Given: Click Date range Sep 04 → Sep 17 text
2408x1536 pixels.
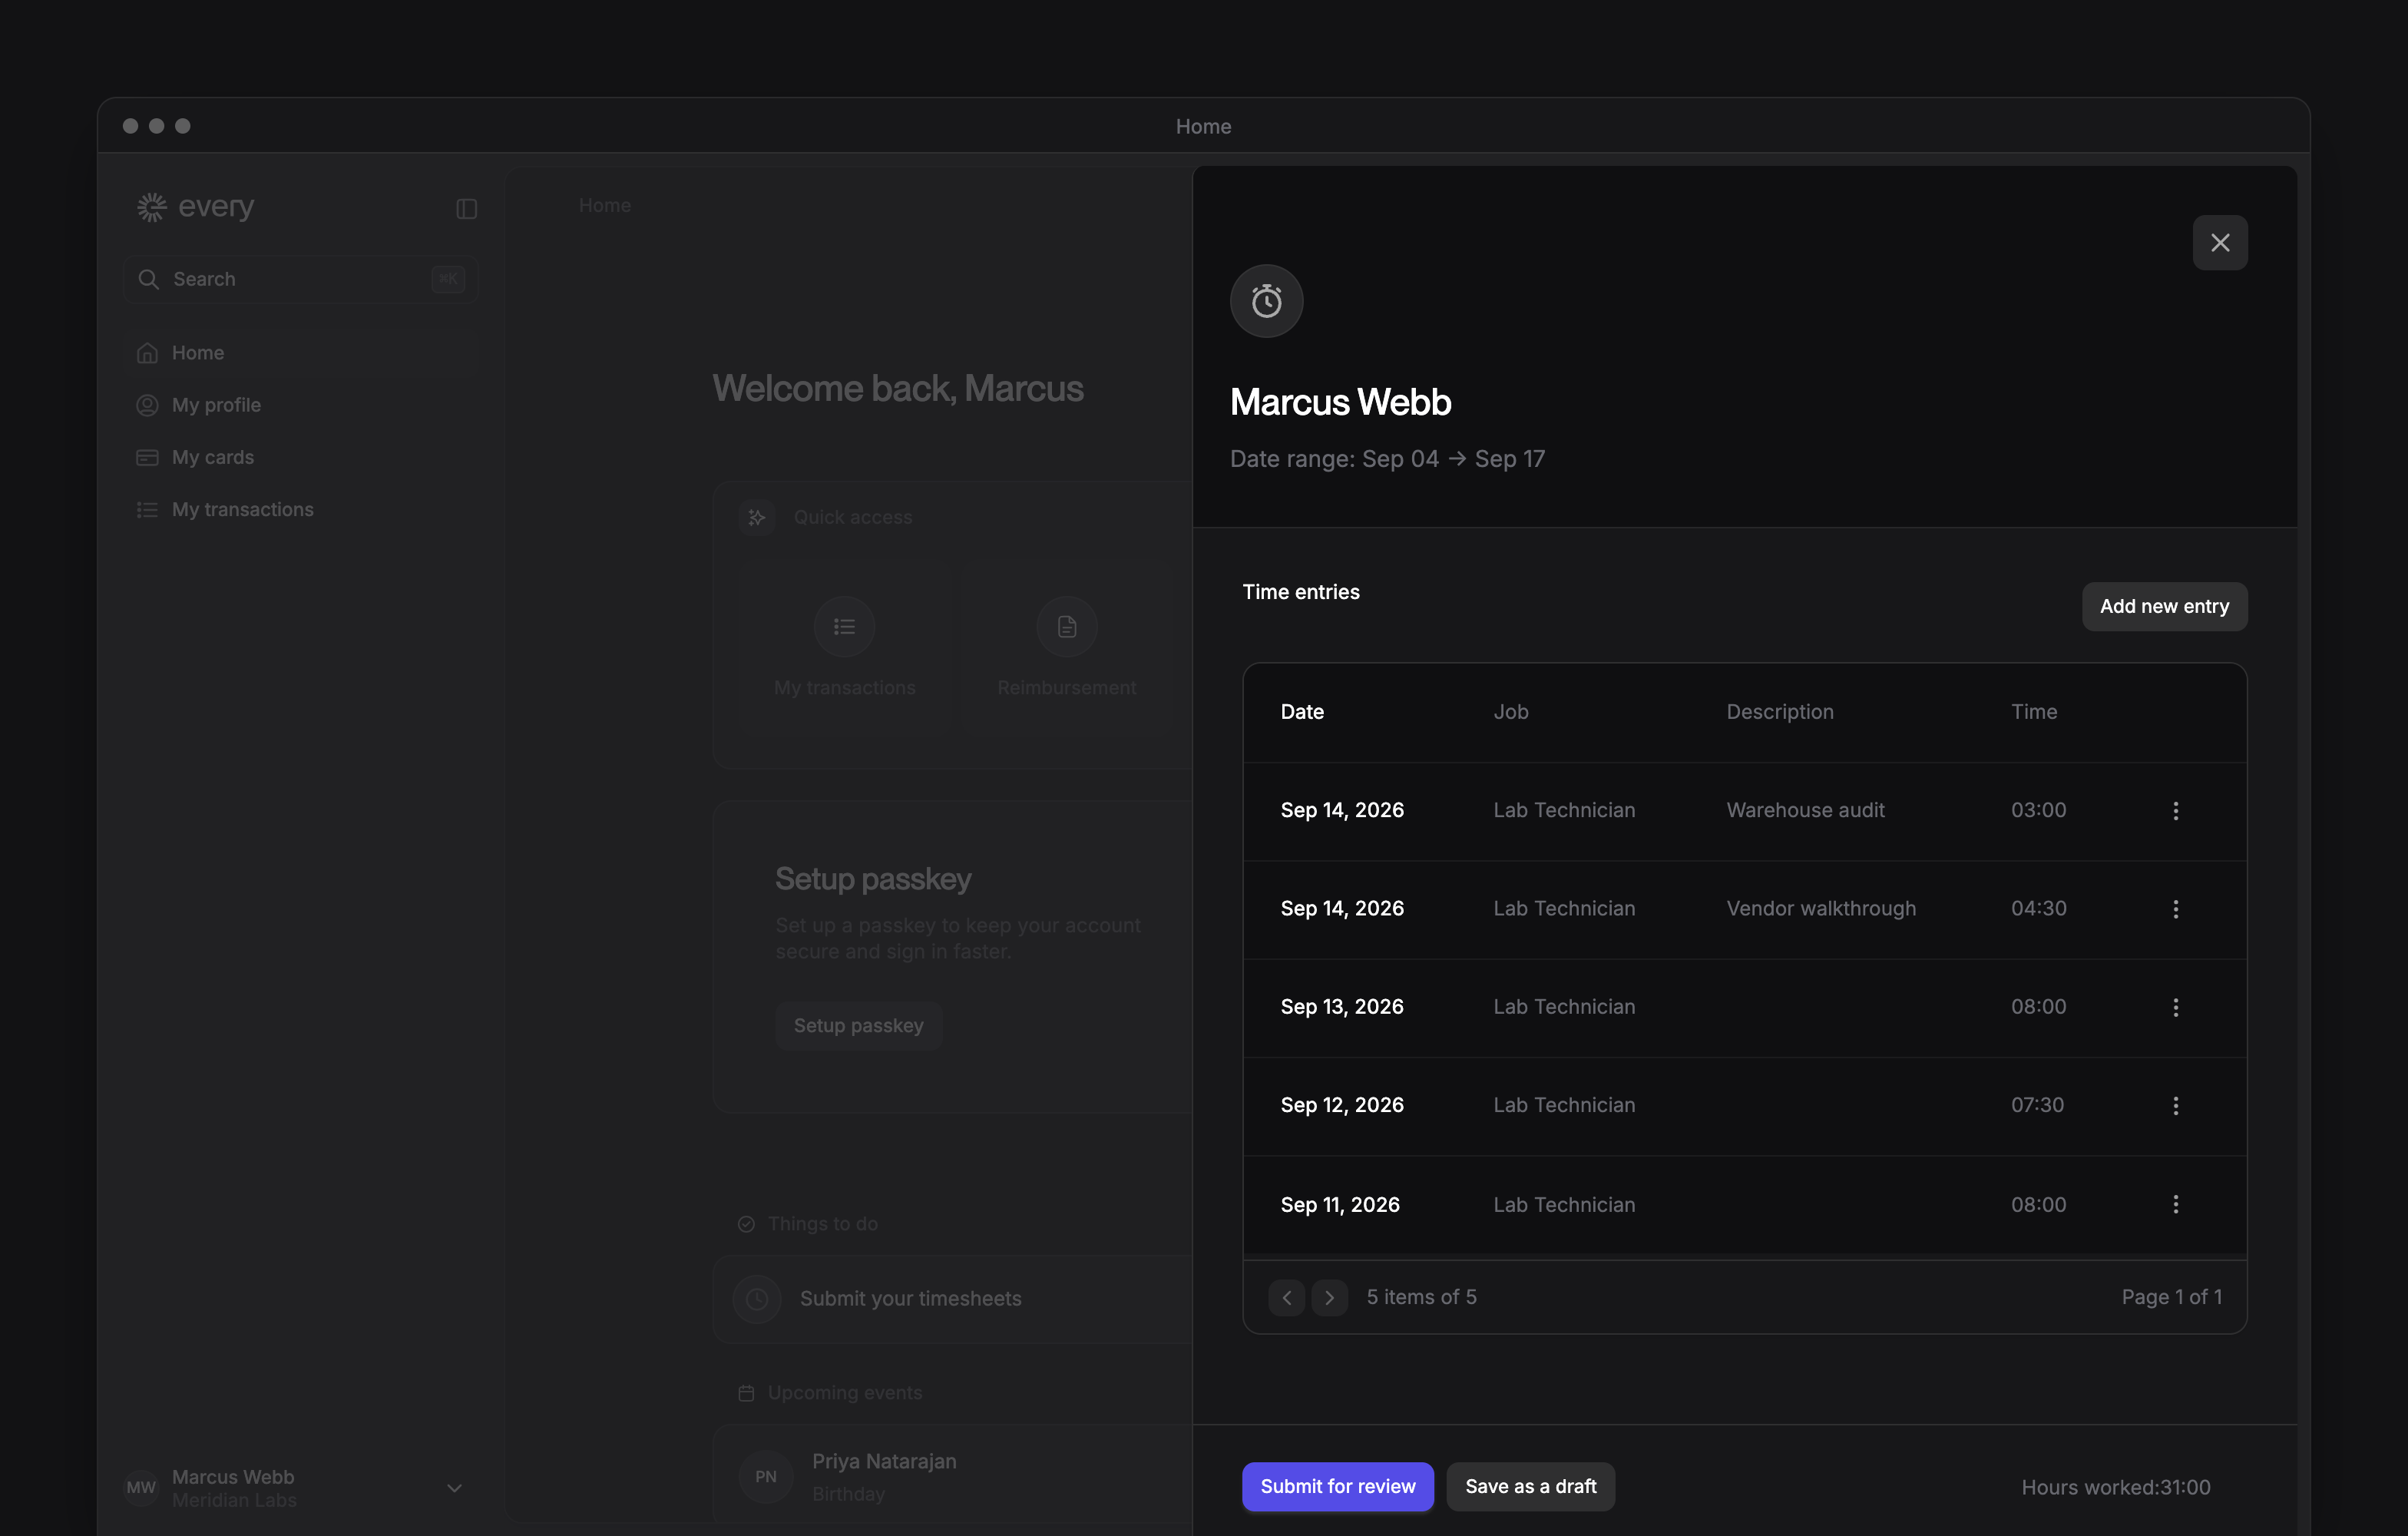Looking at the screenshot, I should 1387,459.
